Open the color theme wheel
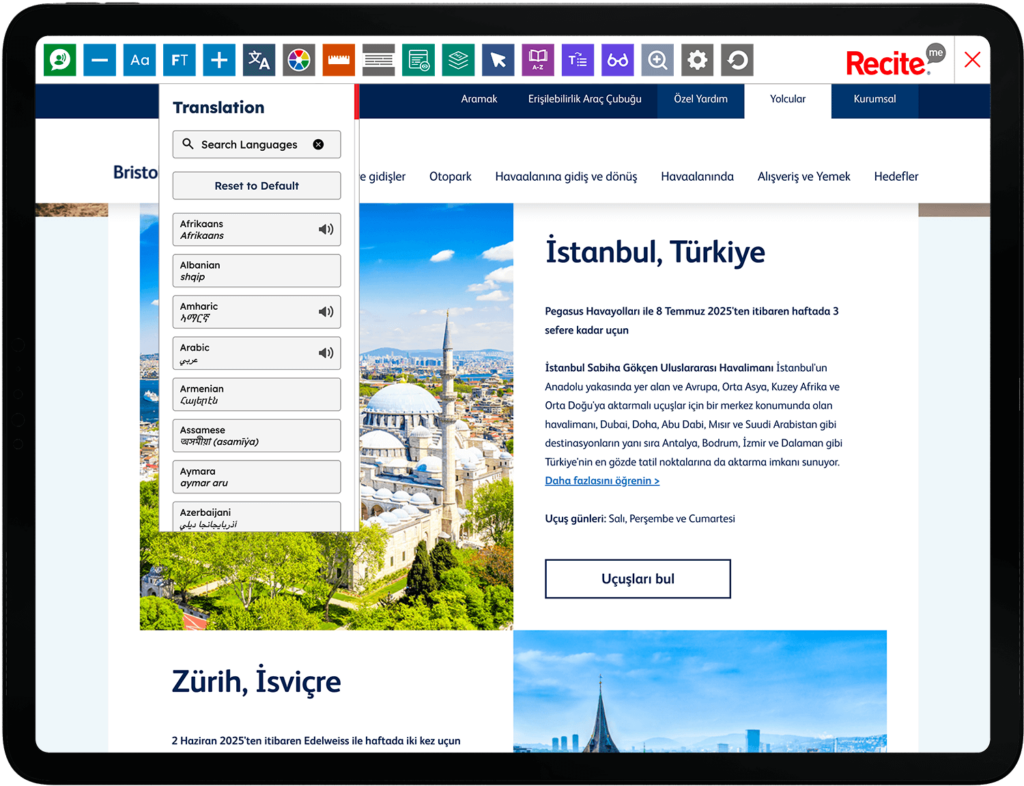The image size is (1024, 786). 299,59
